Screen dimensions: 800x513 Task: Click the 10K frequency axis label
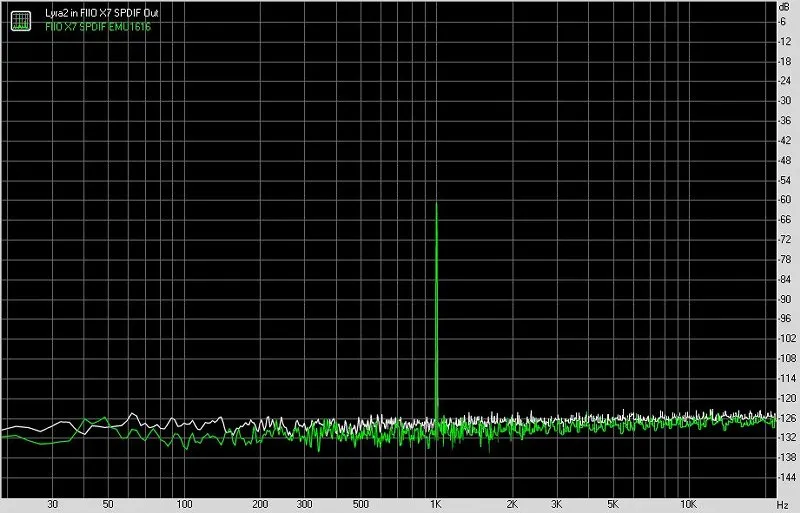coord(688,504)
